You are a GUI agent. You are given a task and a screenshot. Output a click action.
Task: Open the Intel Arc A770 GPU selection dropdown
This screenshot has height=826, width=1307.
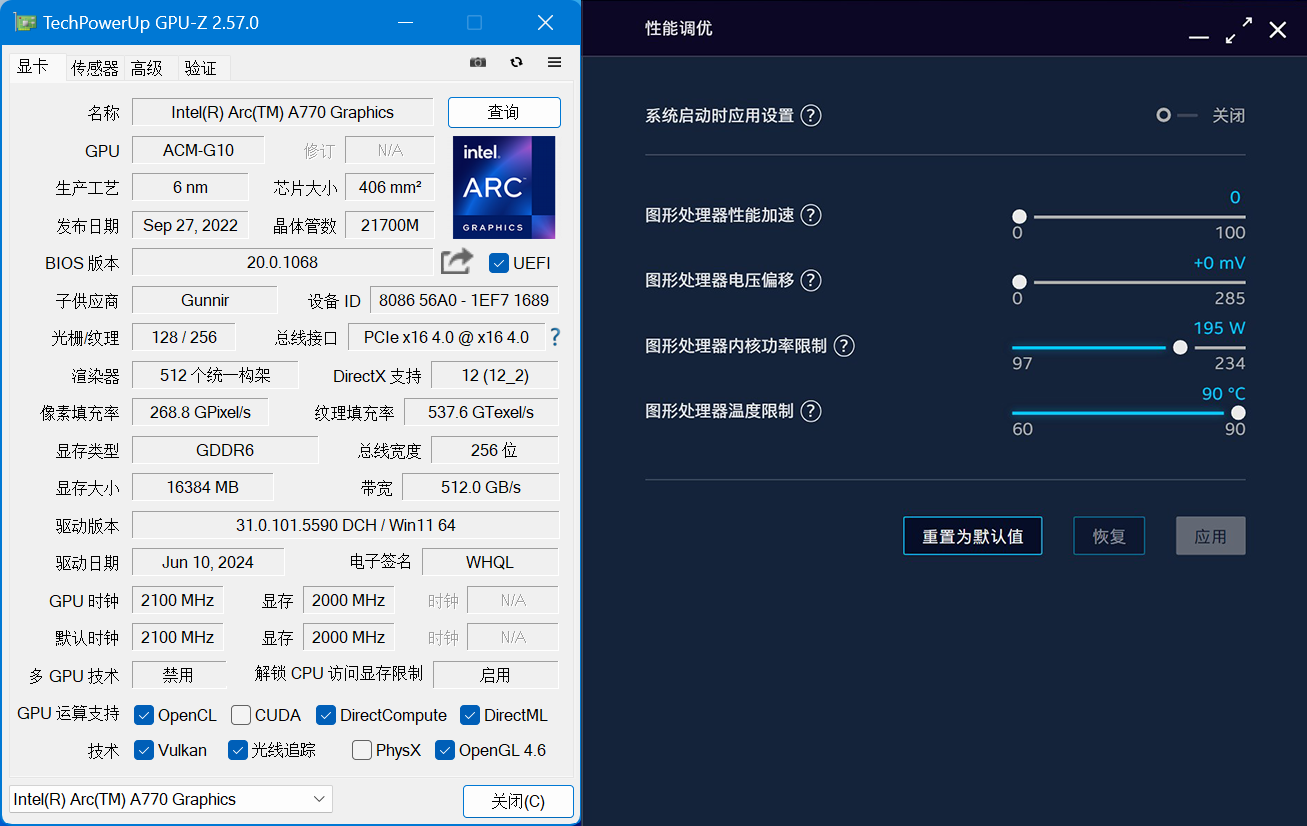pyautogui.click(x=171, y=799)
